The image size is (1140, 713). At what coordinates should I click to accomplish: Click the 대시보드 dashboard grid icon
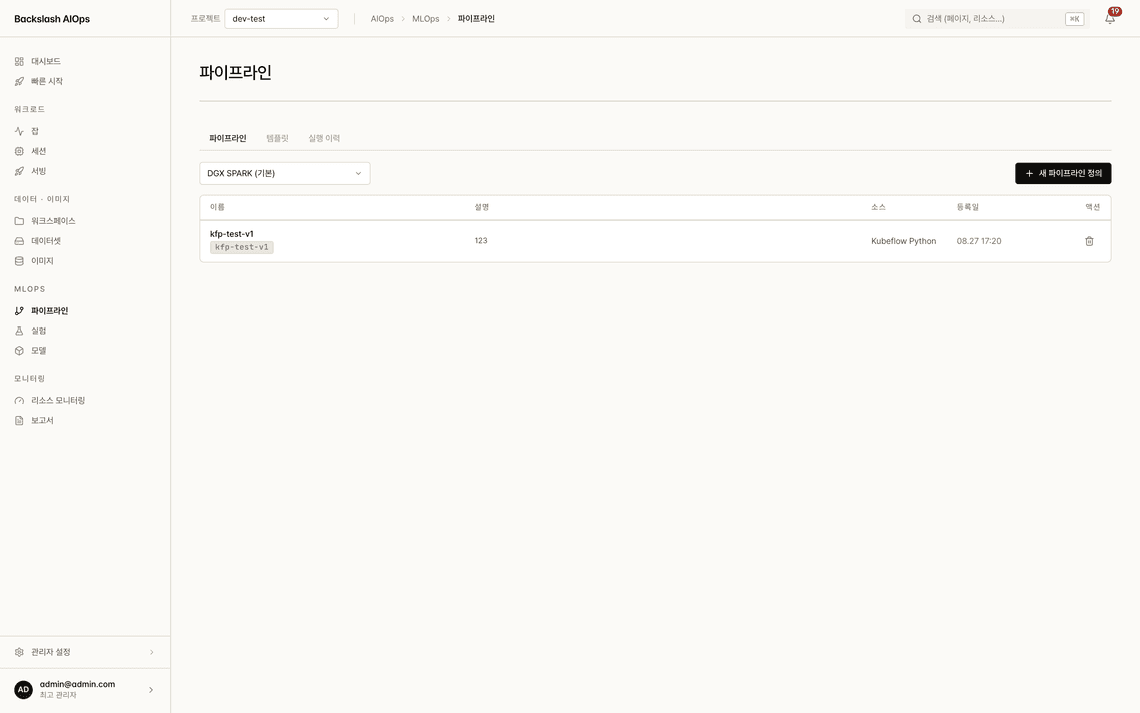point(19,62)
